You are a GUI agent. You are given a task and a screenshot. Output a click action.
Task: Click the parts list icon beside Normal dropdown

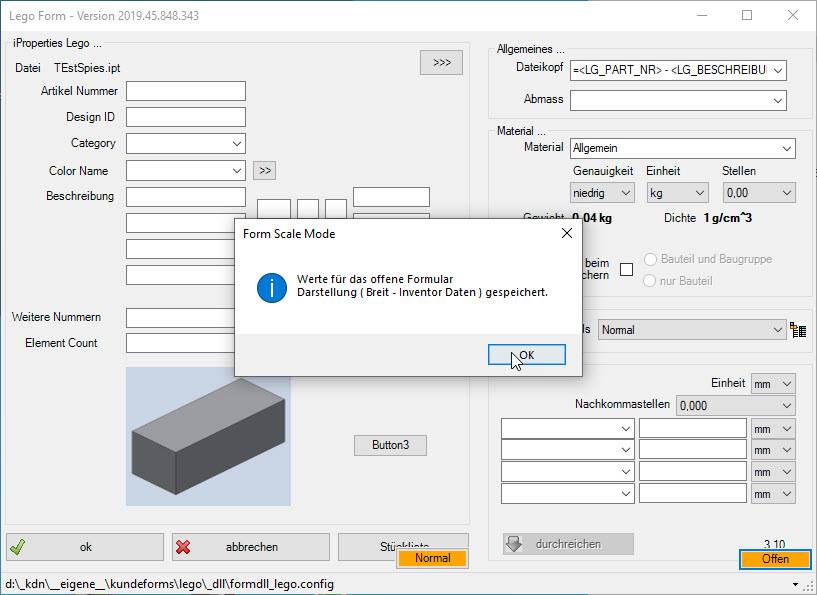tap(798, 330)
